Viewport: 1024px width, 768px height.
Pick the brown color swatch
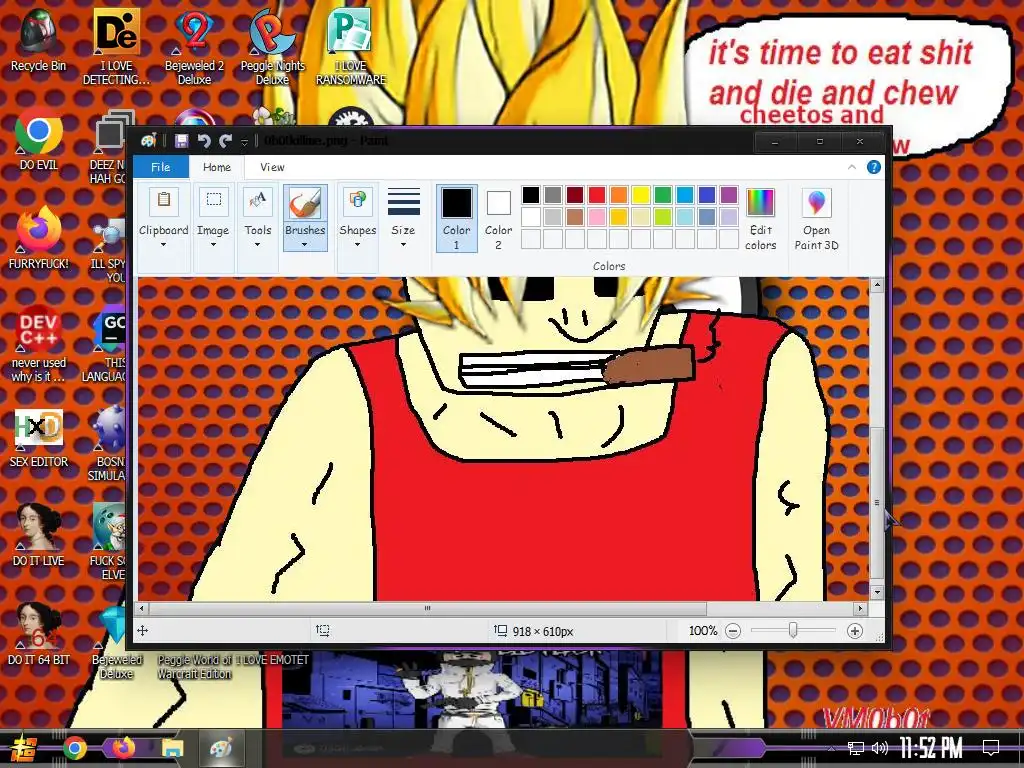tap(575, 217)
